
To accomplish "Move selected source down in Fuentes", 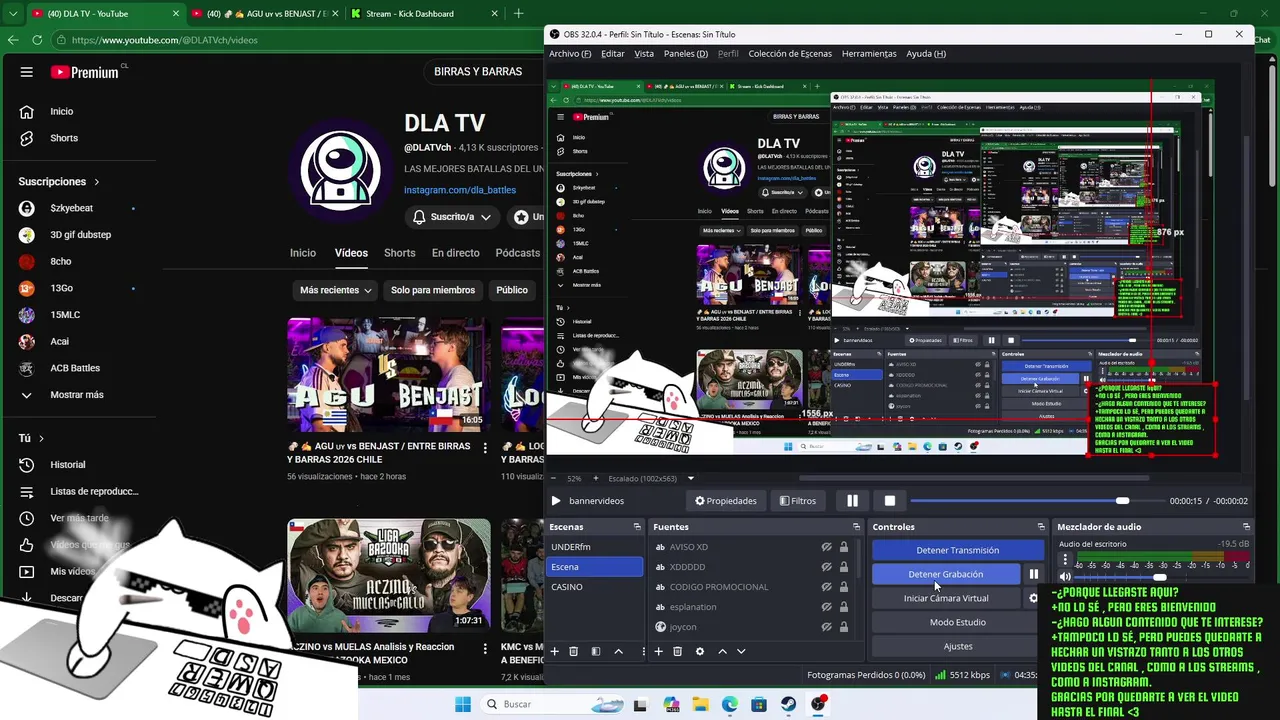I will 741,652.
